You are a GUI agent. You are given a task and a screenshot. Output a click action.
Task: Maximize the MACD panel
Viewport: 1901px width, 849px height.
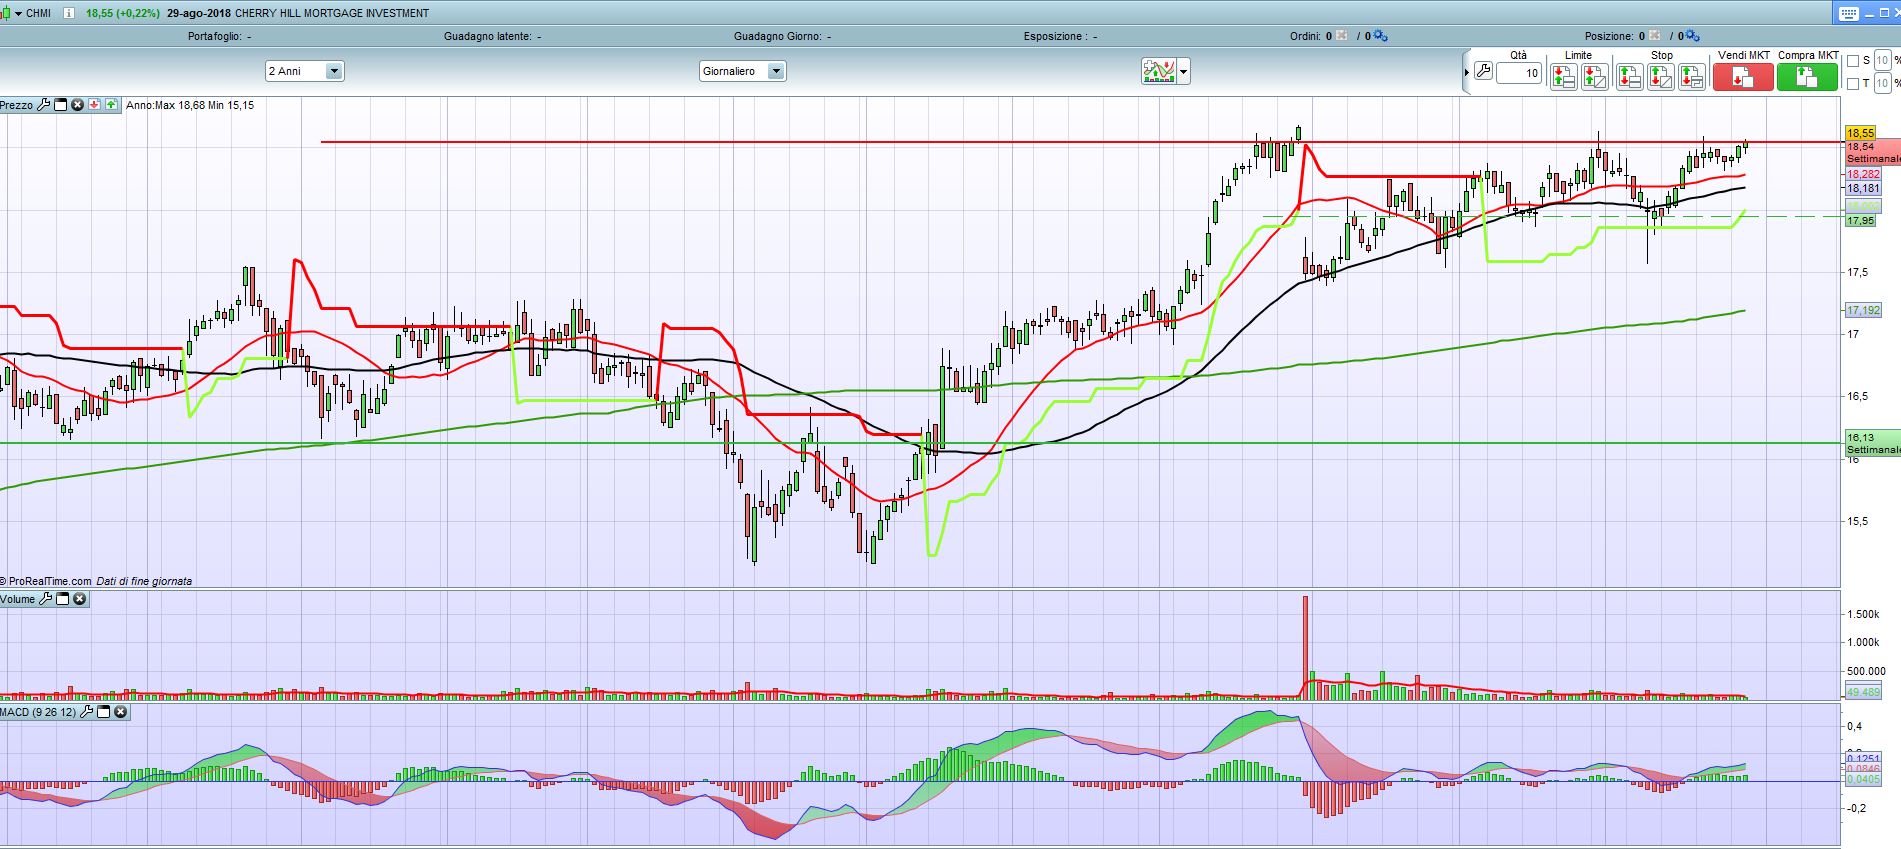point(103,712)
